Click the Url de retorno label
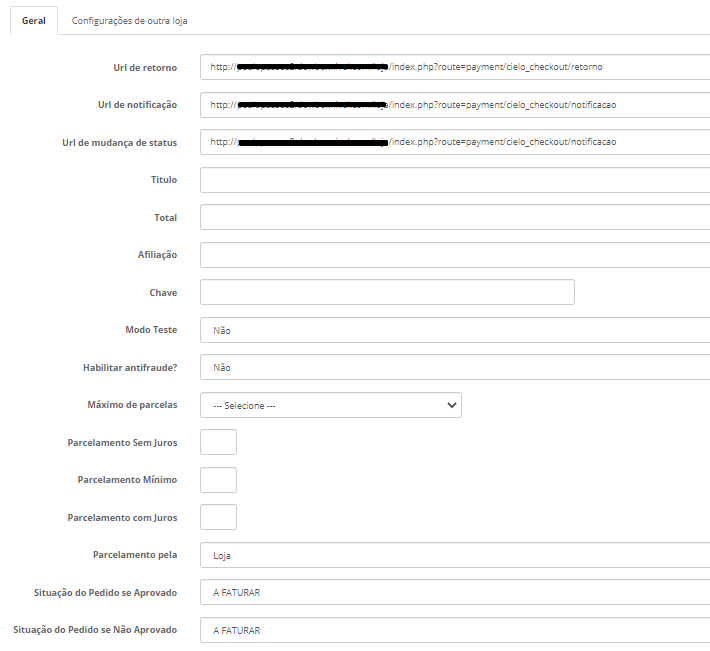This screenshot has height=651, width=710. [x=145, y=67]
